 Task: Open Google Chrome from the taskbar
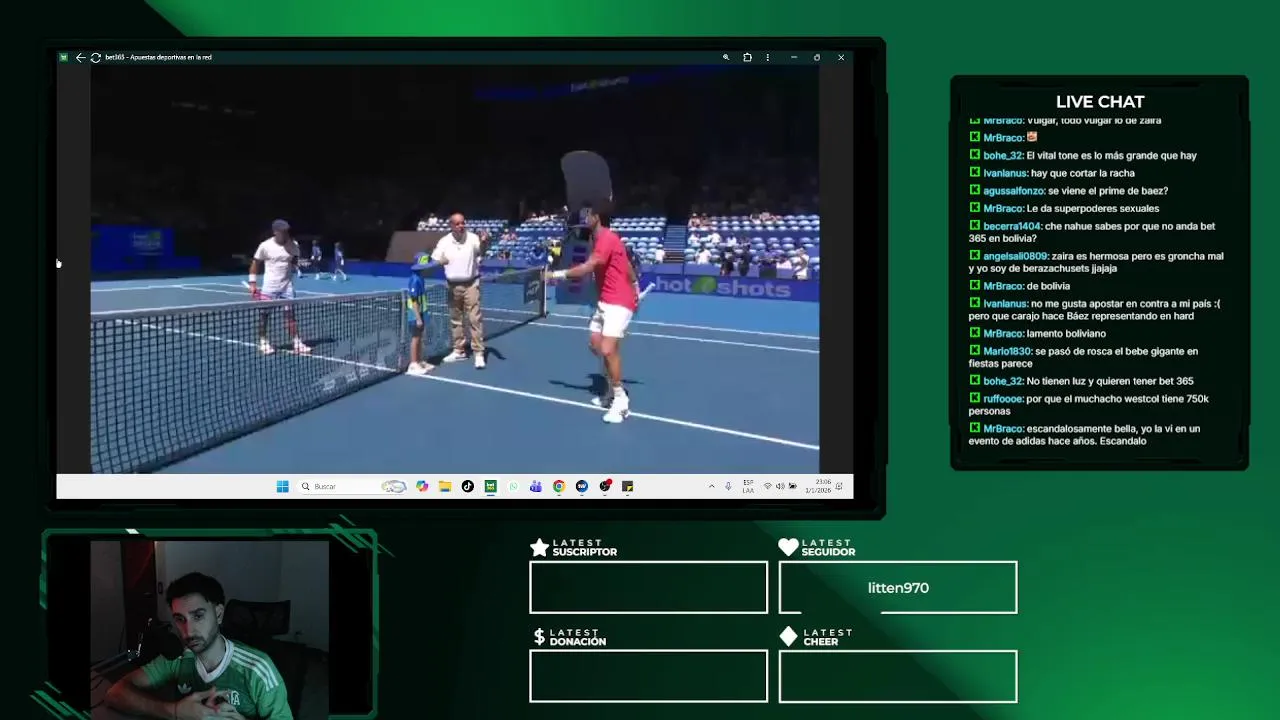[x=559, y=486]
